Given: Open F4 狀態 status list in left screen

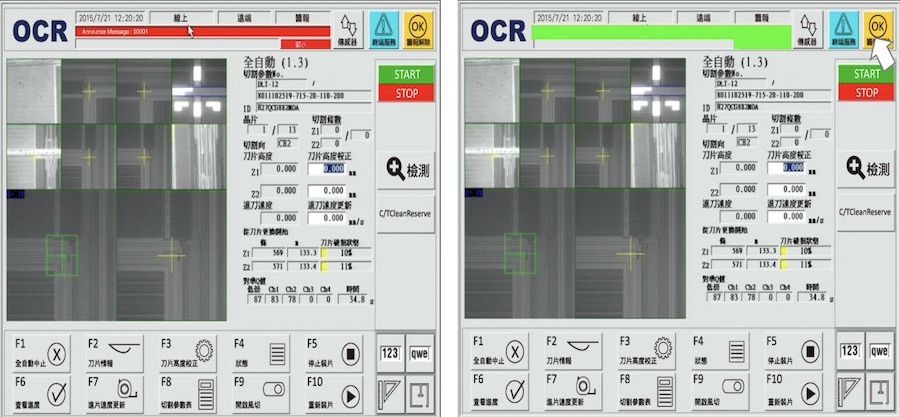Looking at the screenshot, I should 261,353.
